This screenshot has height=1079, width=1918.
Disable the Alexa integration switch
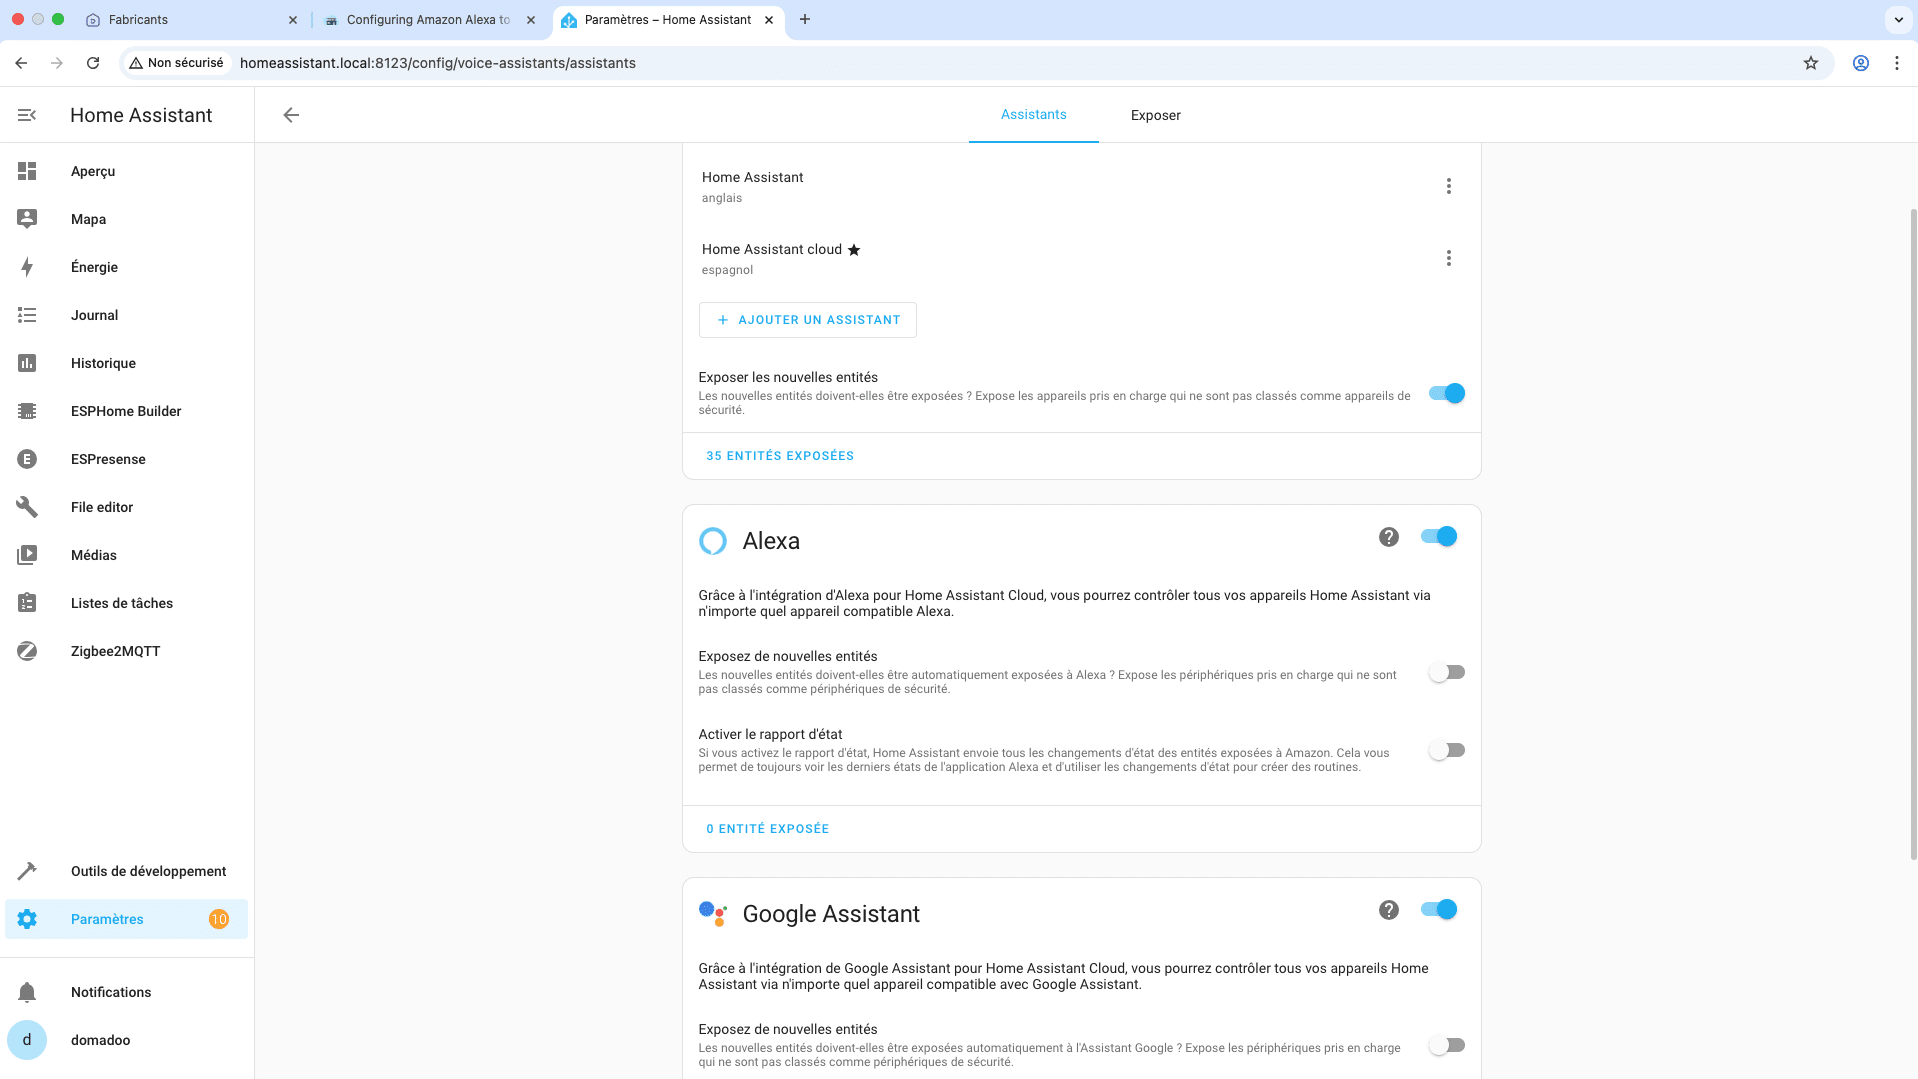tap(1439, 537)
